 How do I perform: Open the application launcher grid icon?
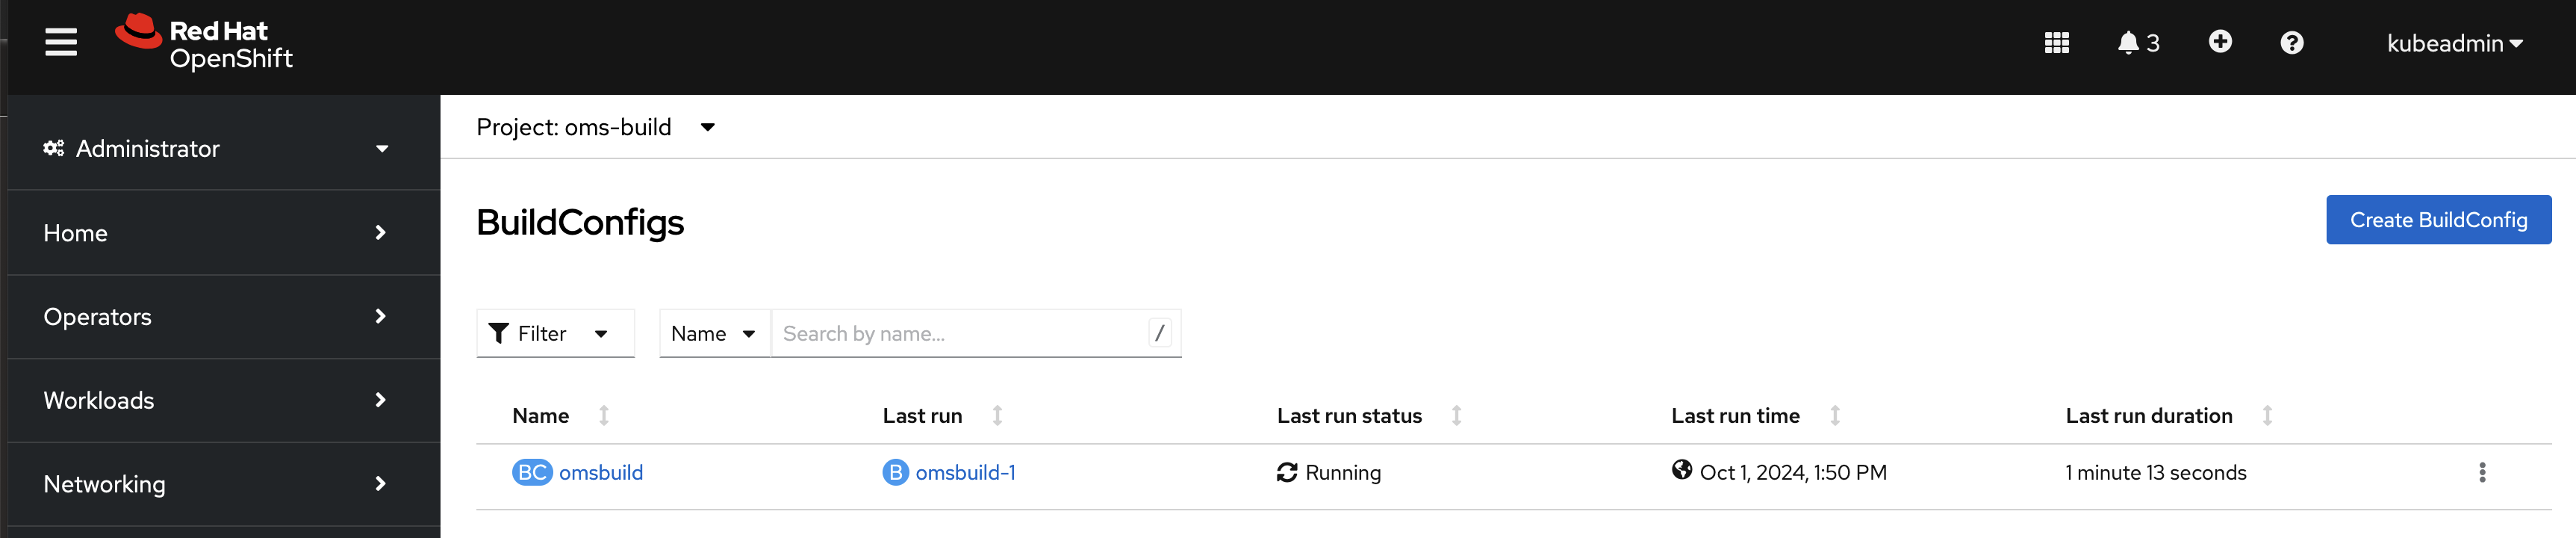tap(2056, 43)
